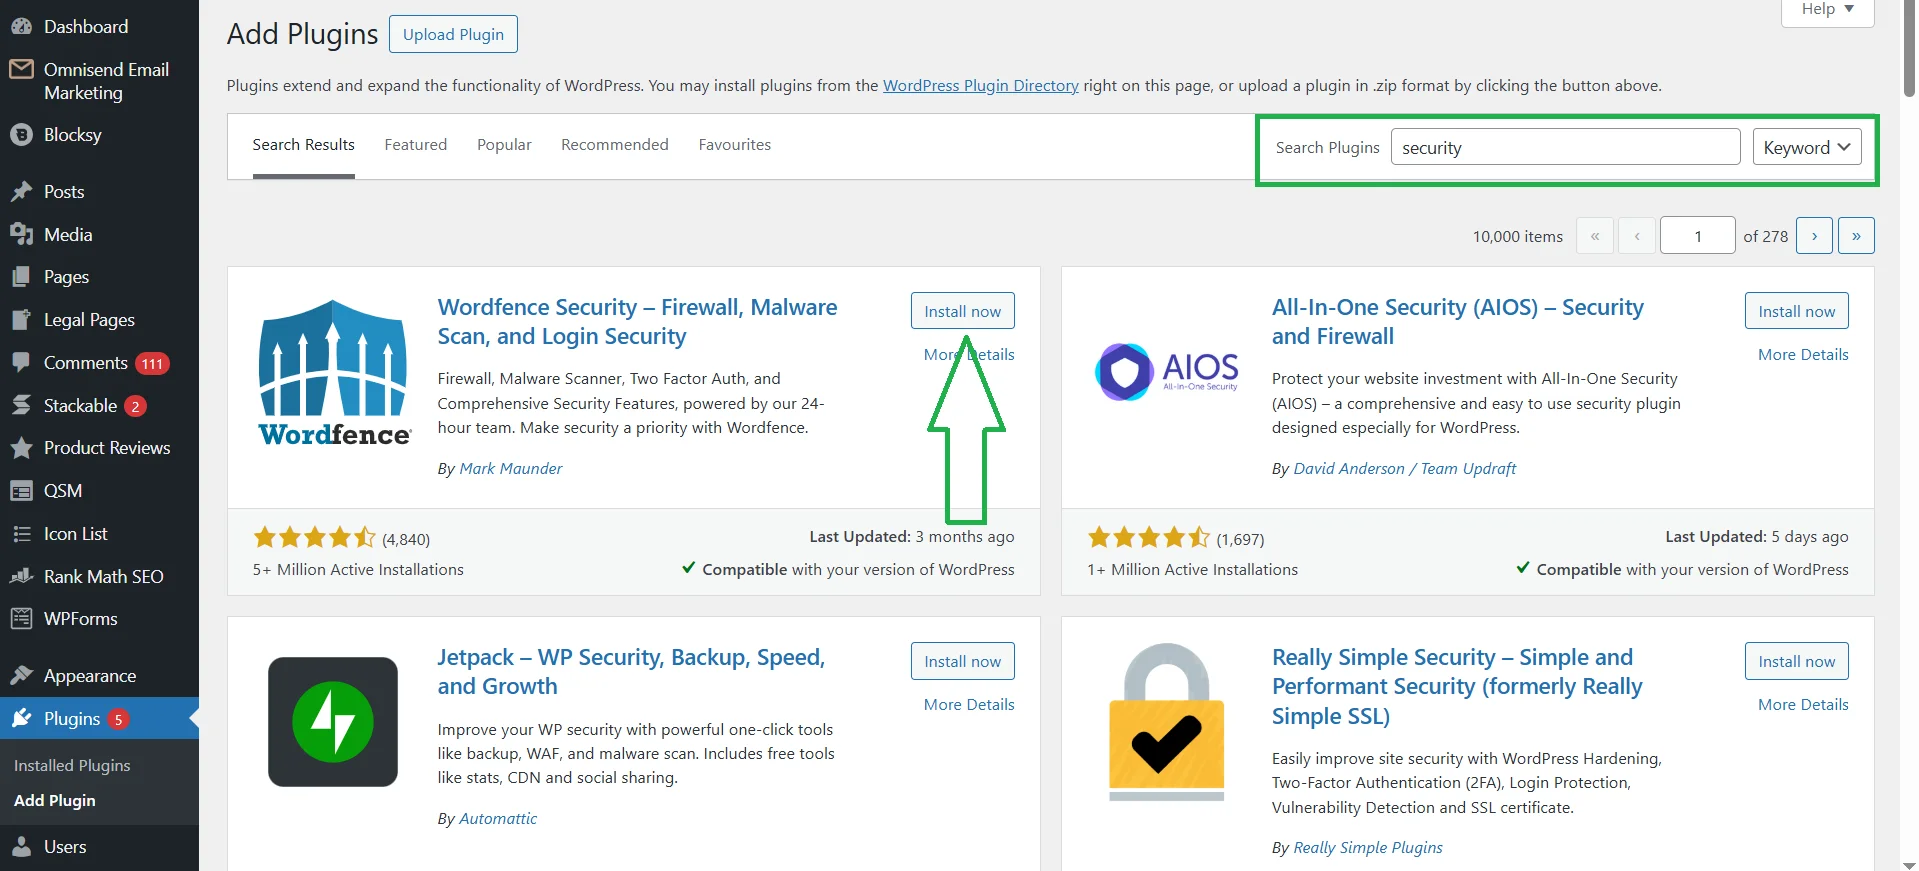Click the Comments speech bubble icon
The height and width of the screenshot is (871, 1919).
coord(21,363)
